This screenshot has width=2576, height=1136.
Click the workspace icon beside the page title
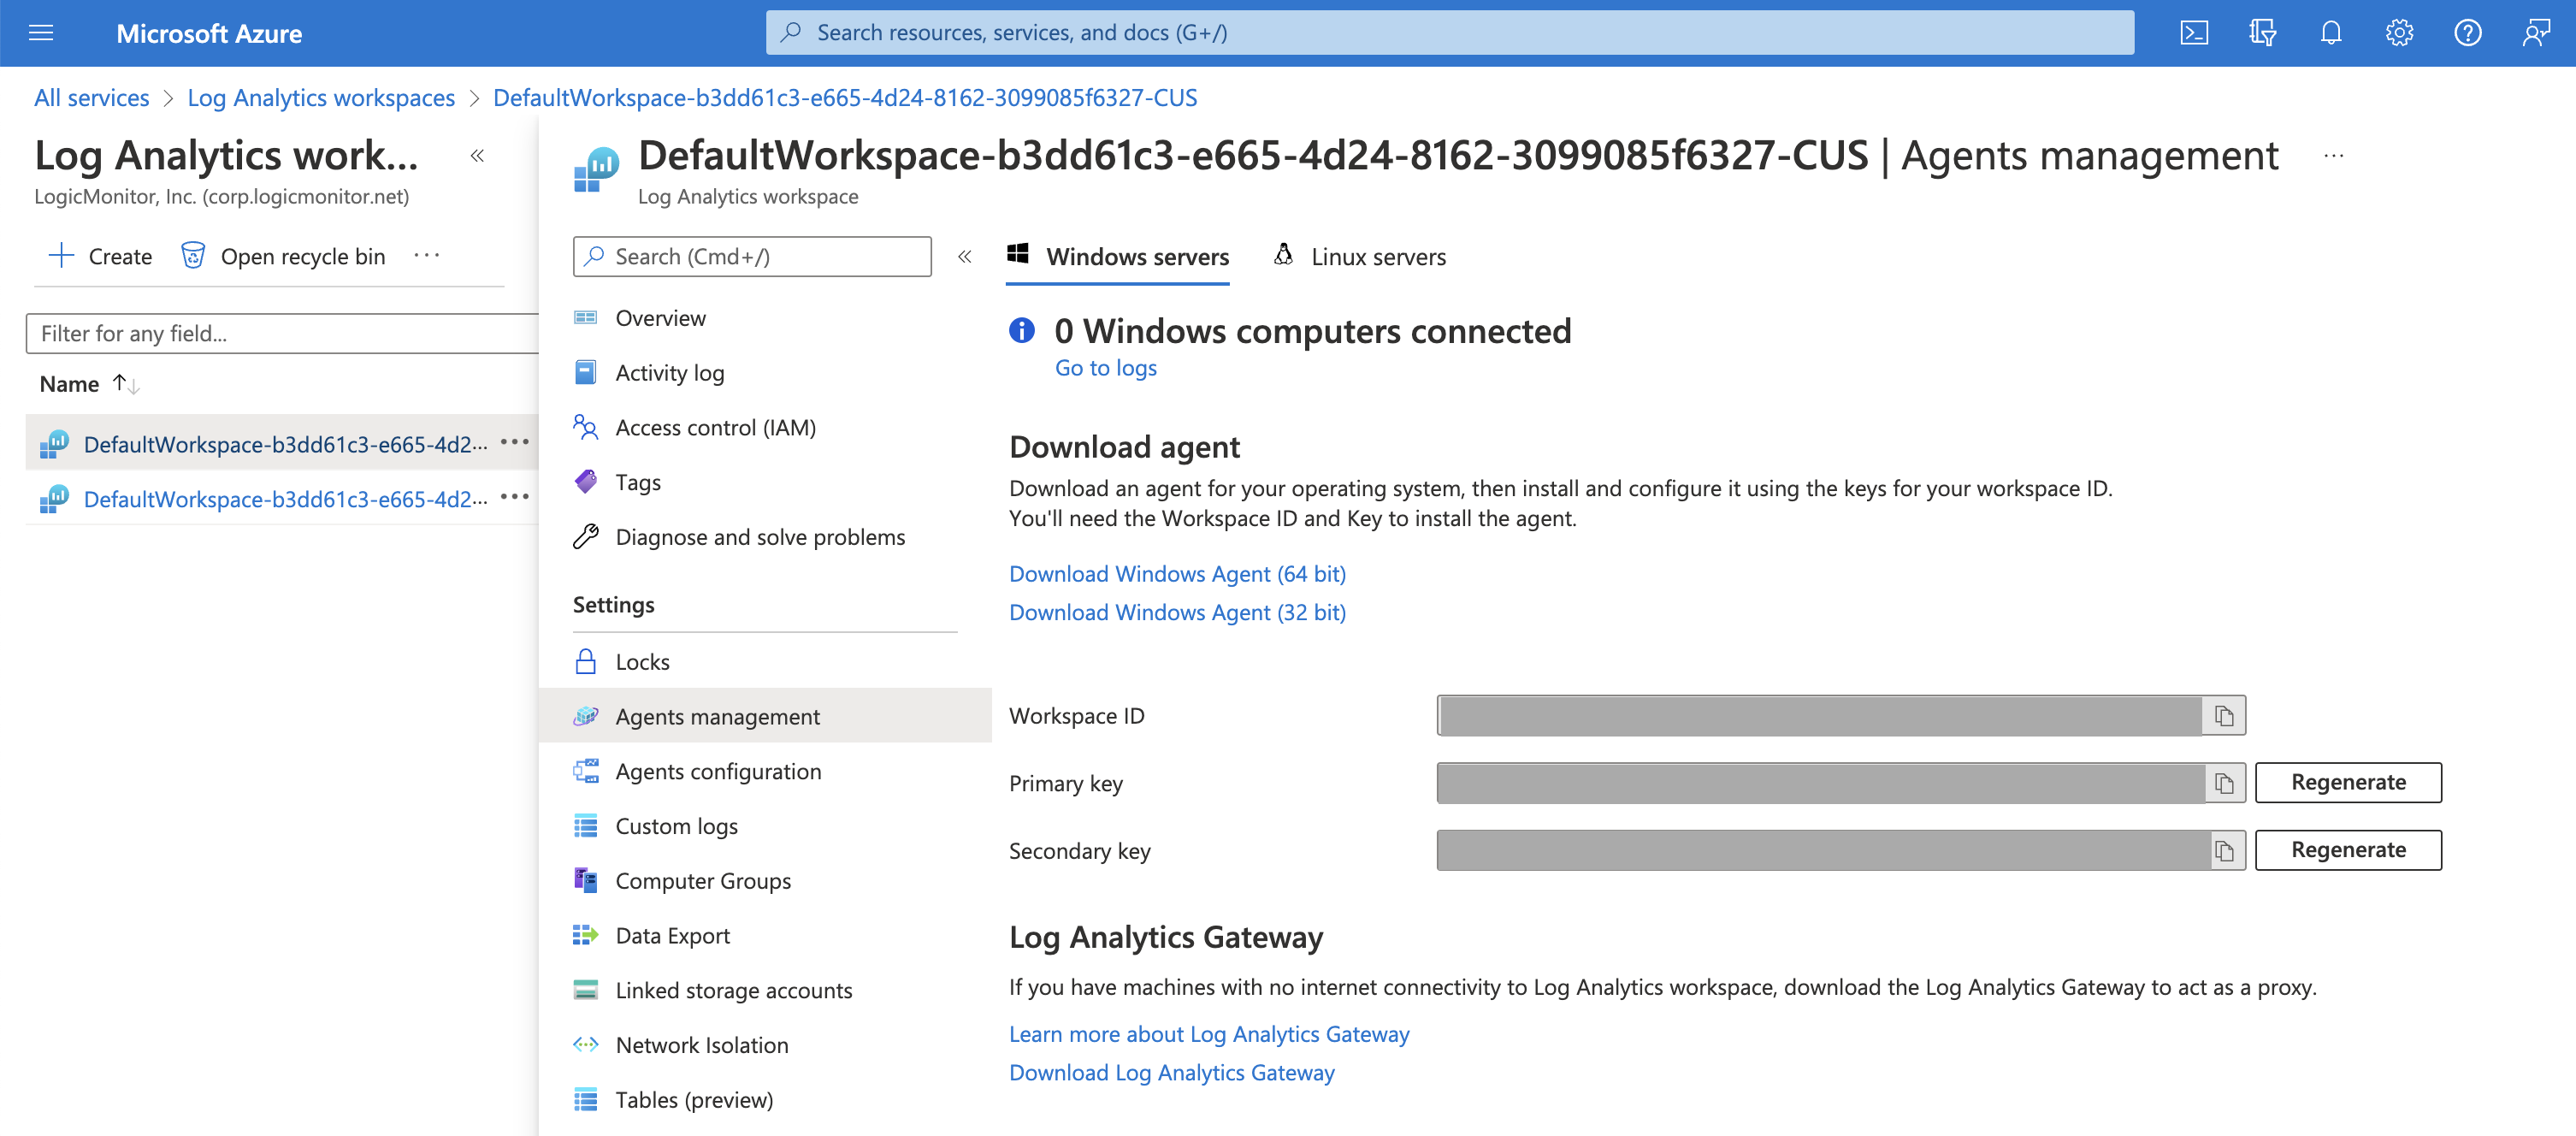tap(596, 170)
